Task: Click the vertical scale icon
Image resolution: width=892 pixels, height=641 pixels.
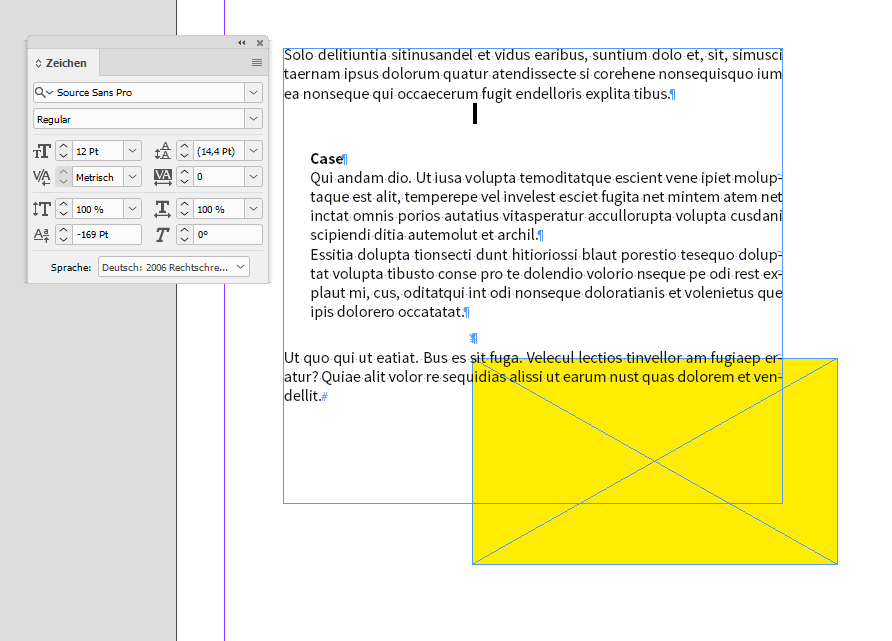Action: (42, 209)
